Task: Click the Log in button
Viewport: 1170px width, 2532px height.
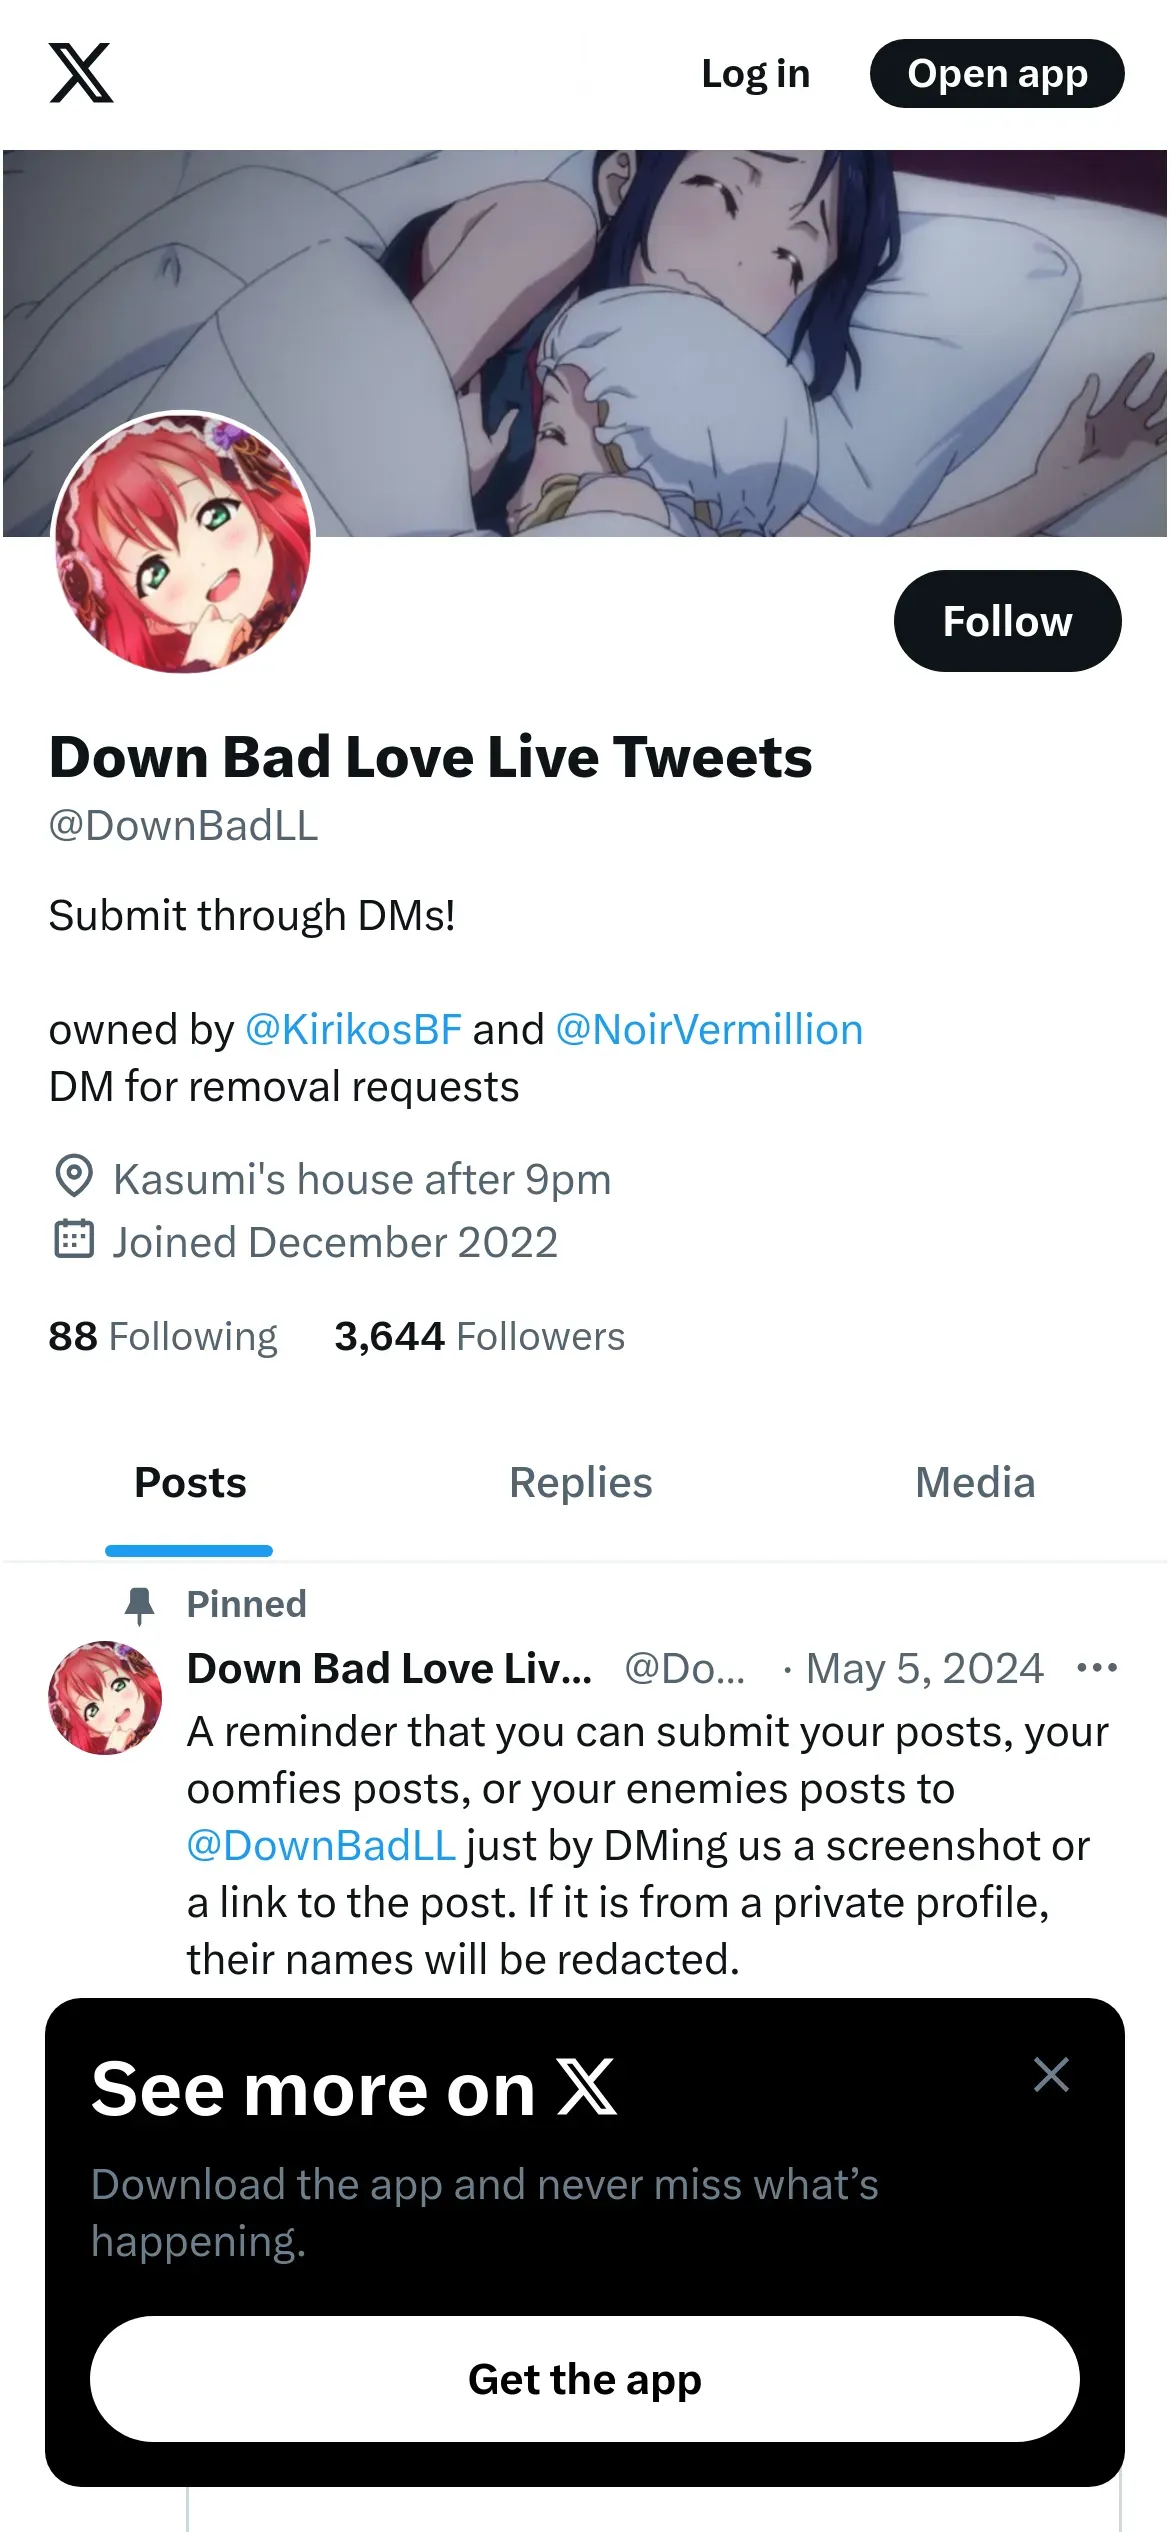Action: tap(755, 74)
